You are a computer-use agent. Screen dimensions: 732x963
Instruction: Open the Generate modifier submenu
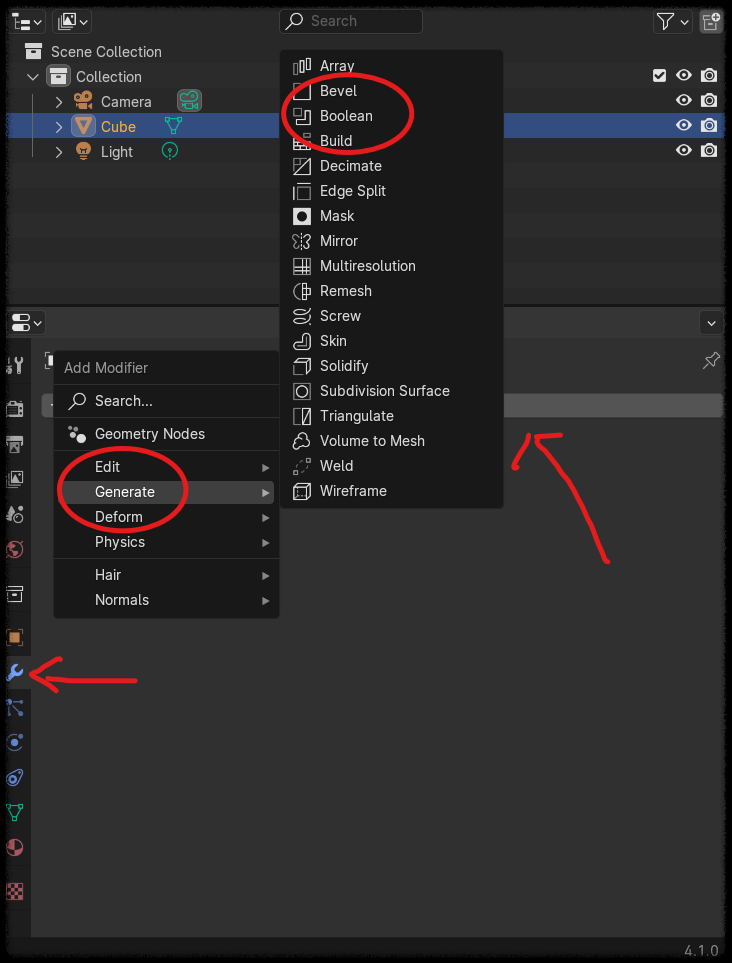tap(122, 491)
